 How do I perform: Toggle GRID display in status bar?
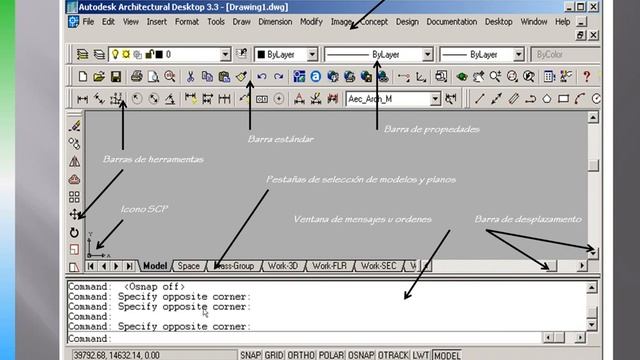pyautogui.click(x=273, y=355)
